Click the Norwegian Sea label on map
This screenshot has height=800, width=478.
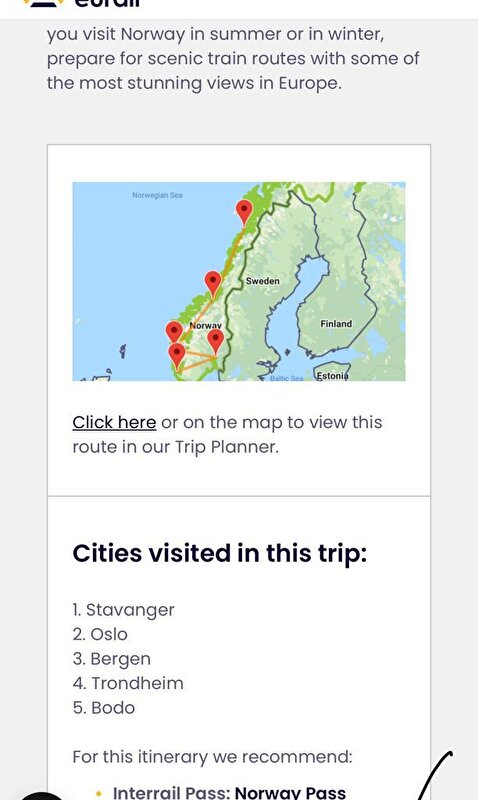point(157,195)
